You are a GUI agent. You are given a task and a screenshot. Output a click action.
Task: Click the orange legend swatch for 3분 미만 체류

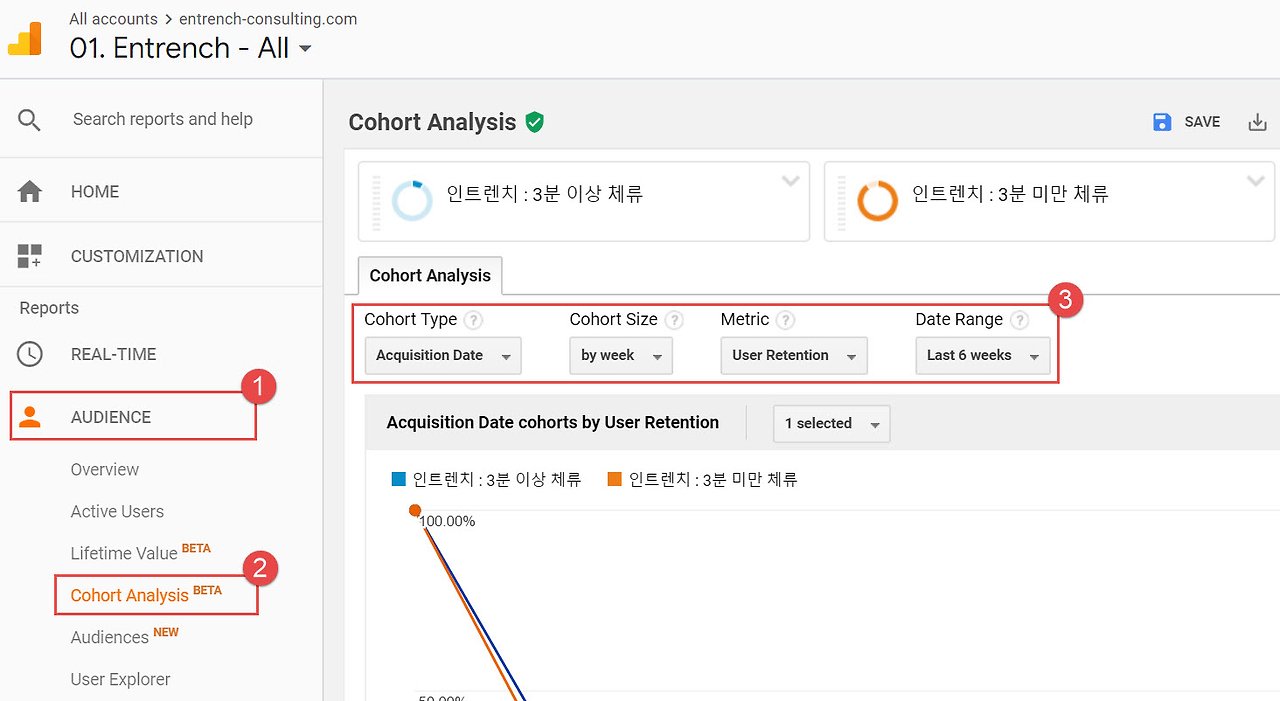tap(615, 480)
